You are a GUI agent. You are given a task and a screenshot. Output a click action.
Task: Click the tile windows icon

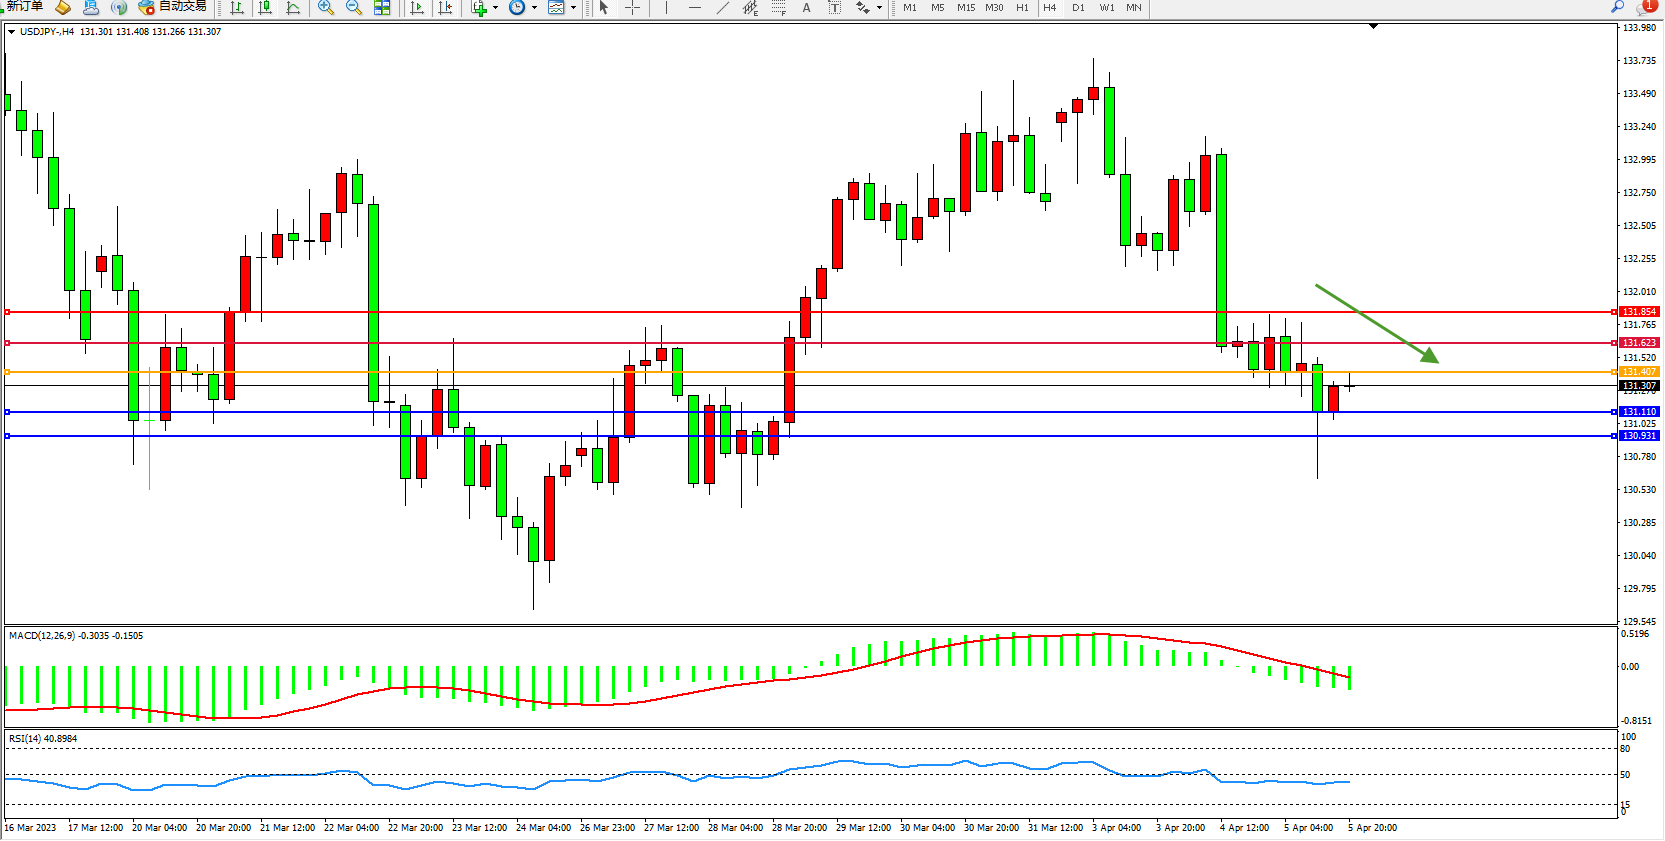[382, 8]
